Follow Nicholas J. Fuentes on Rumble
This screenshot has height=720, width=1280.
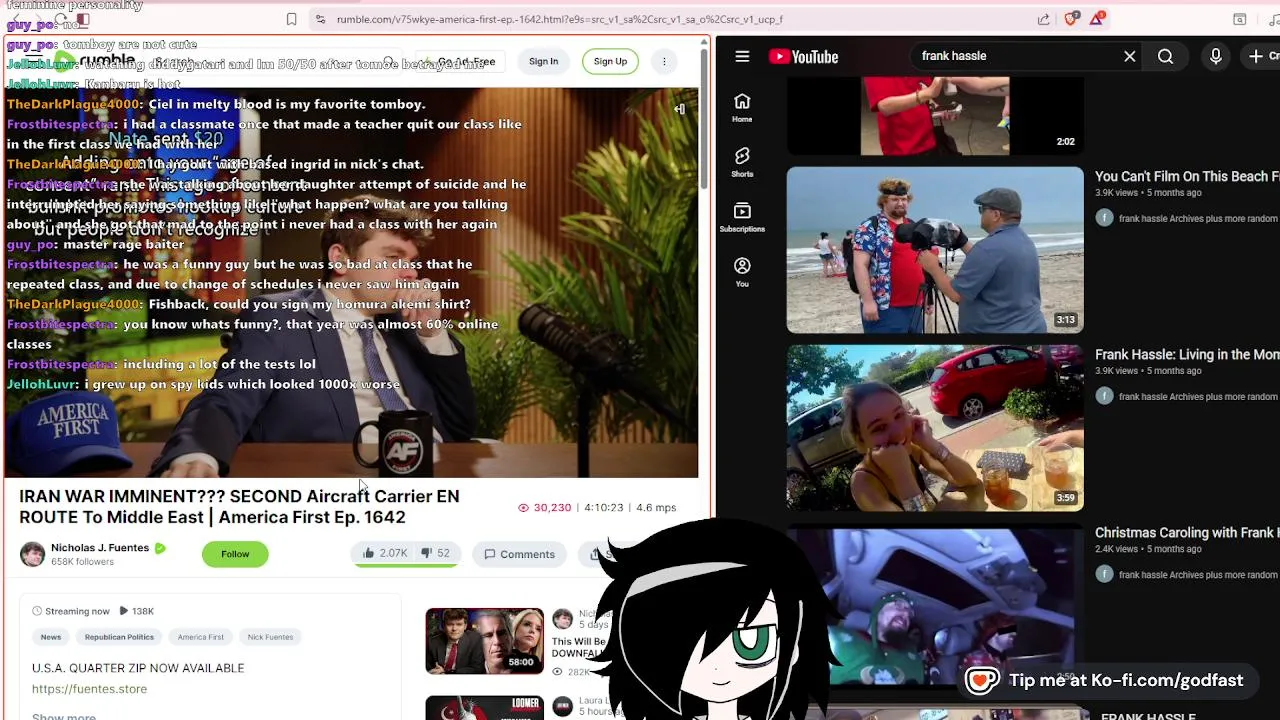[x=235, y=554]
